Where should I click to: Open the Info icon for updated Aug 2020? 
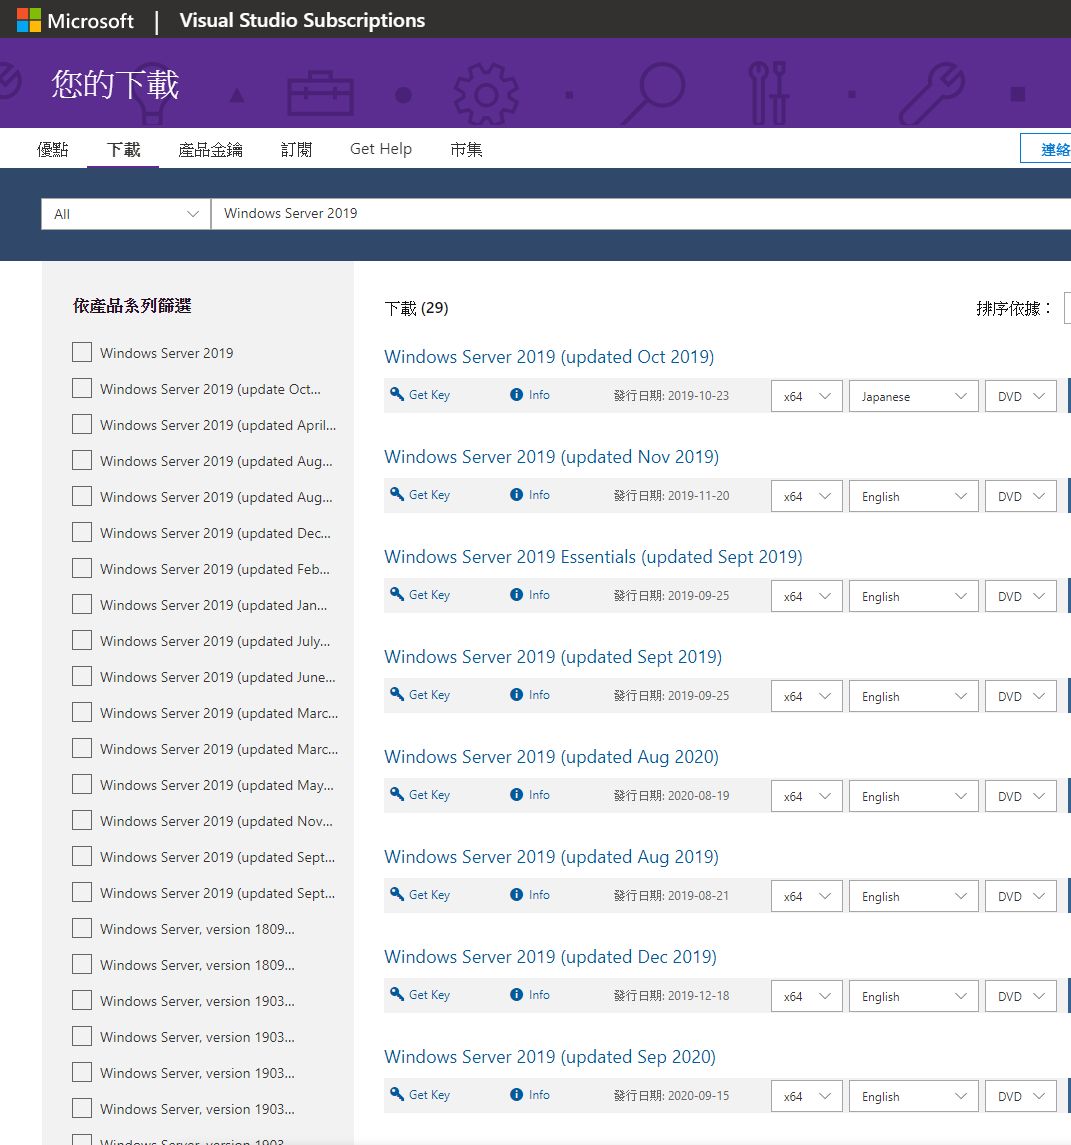pos(516,794)
